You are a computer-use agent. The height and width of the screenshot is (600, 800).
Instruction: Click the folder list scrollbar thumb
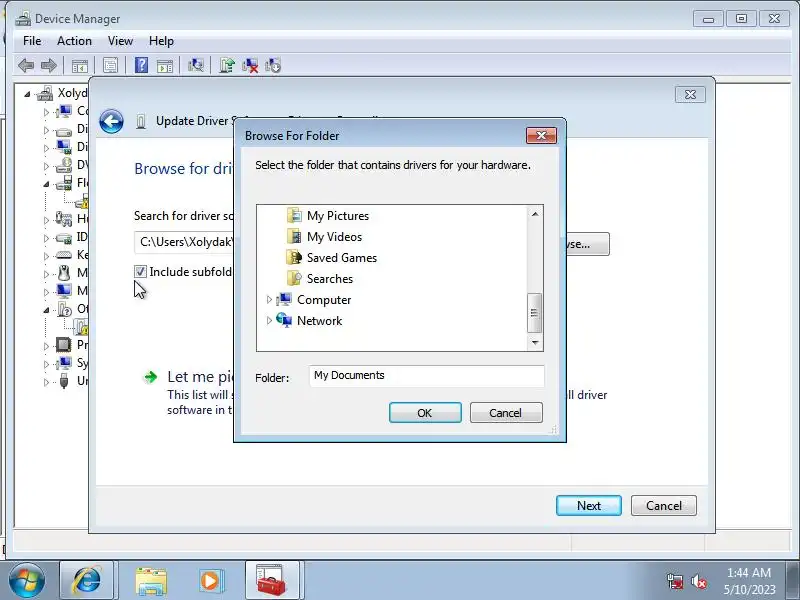click(x=534, y=313)
